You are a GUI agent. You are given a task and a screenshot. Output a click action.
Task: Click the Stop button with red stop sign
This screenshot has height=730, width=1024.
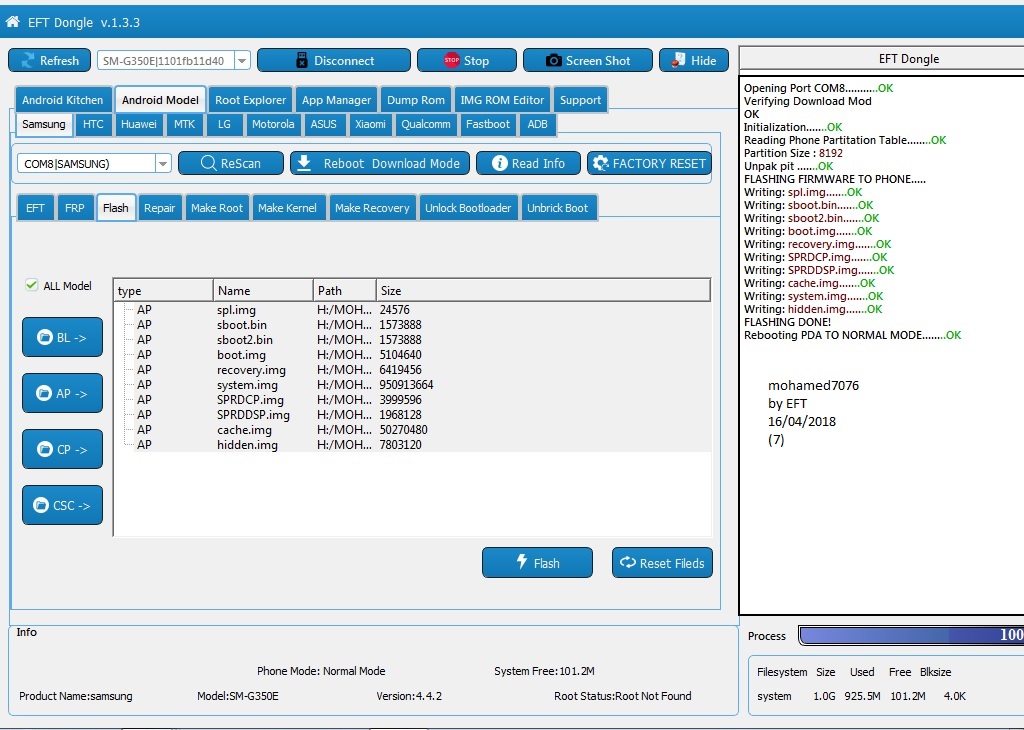click(x=466, y=61)
